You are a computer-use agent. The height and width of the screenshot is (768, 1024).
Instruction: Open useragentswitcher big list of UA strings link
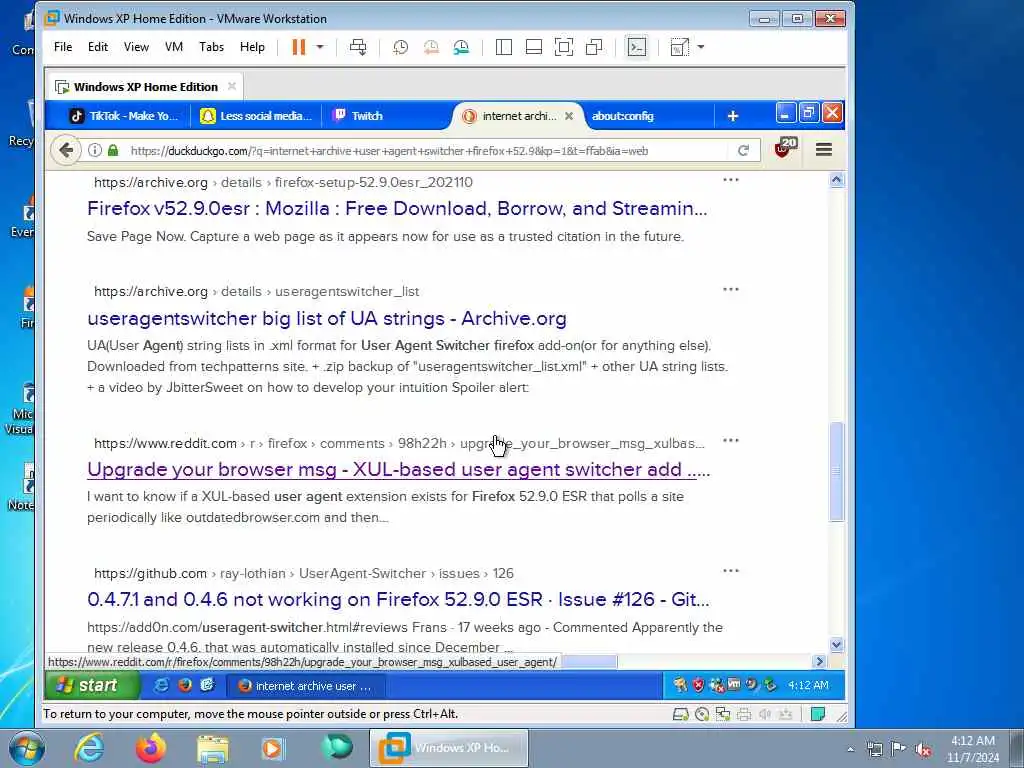click(x=327, y=319)
